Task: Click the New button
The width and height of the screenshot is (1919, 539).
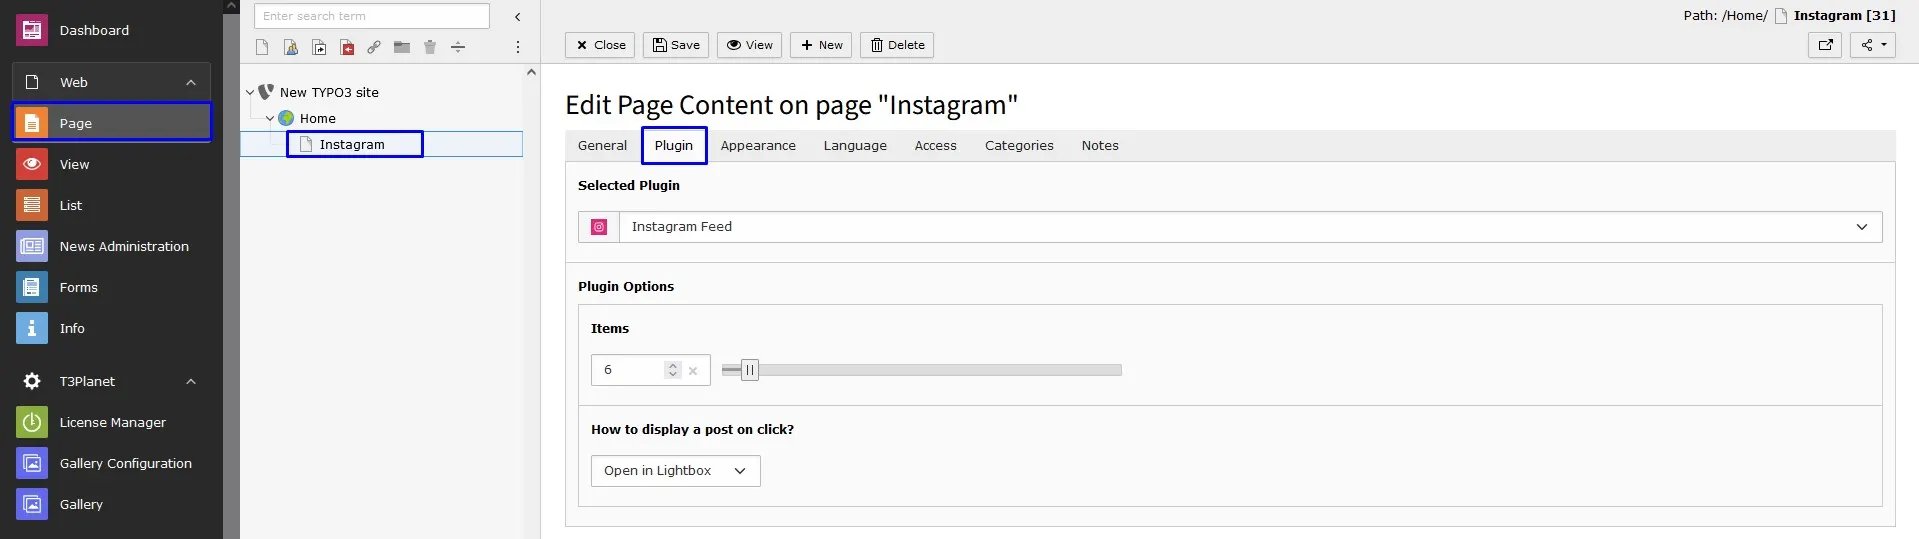Action: tap(821, 45)
